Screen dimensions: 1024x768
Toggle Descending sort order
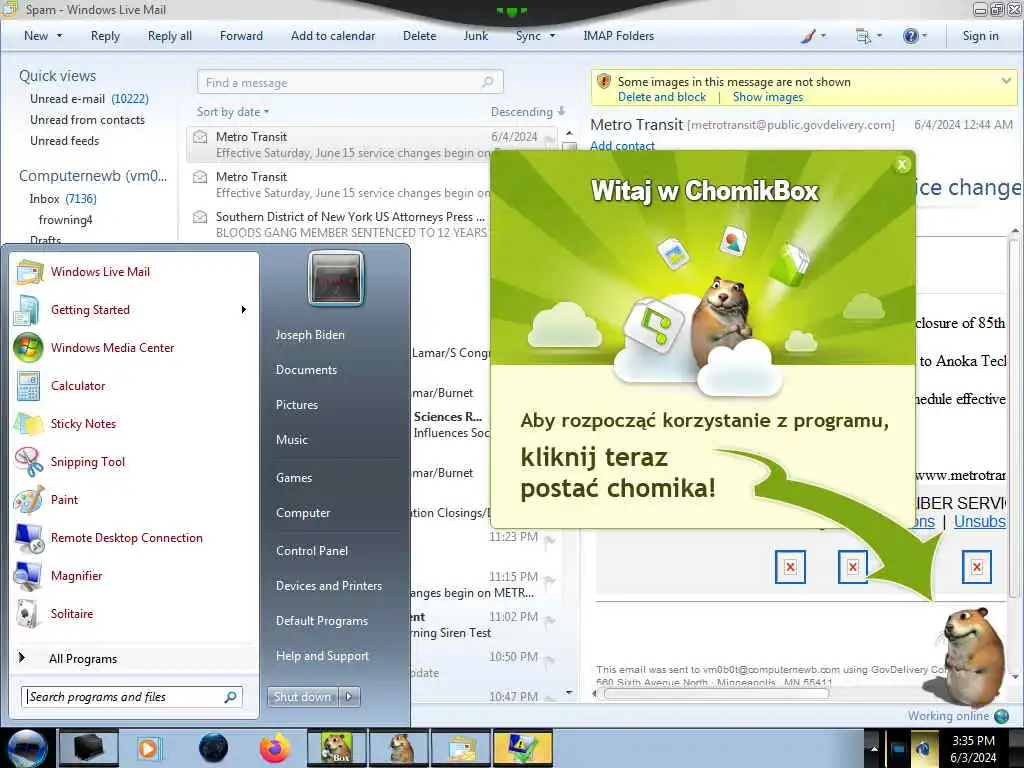[x=528, y=112]
